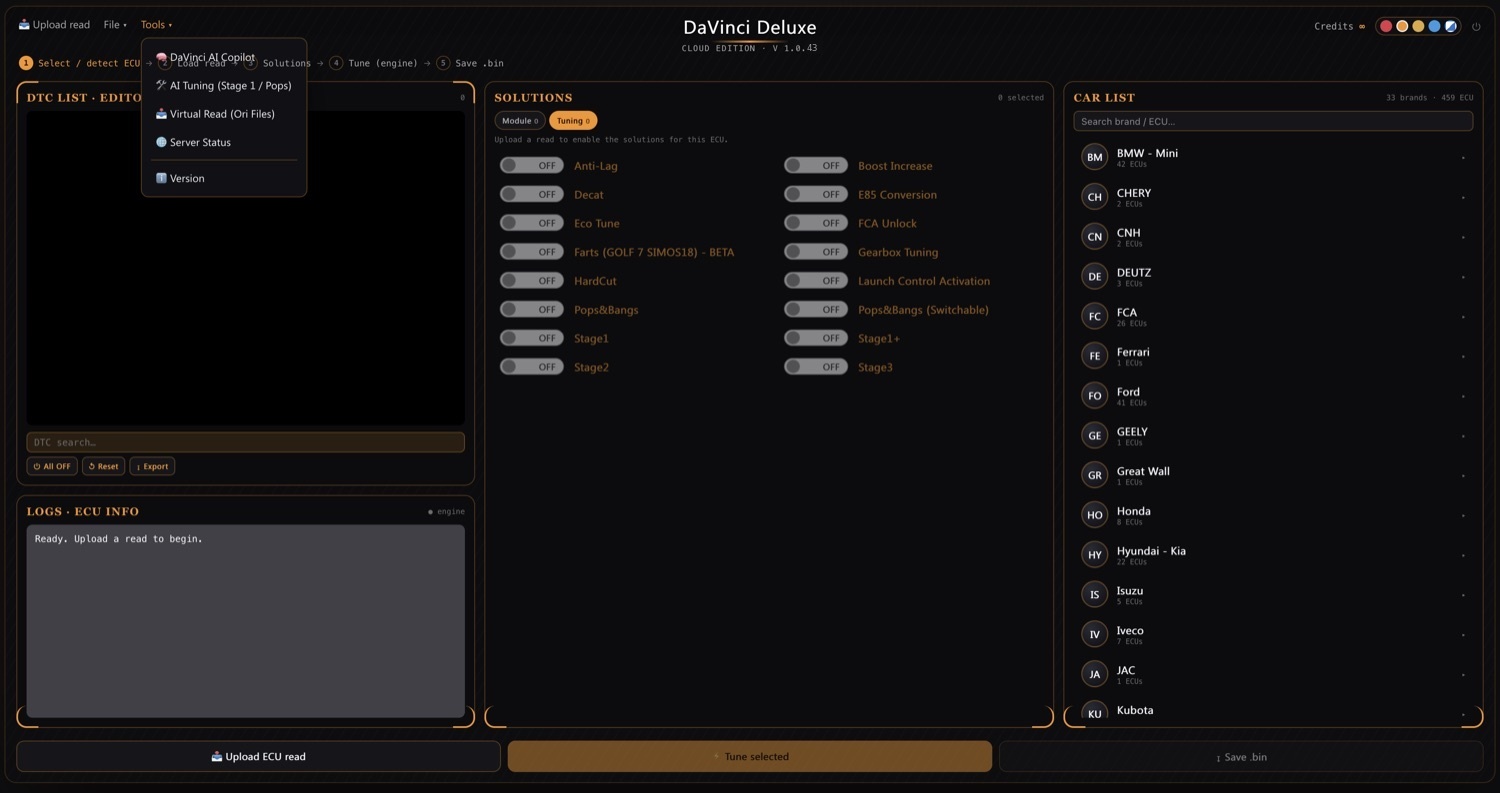Click the CH avatar for CHERY

click(x=1095, y=197)
